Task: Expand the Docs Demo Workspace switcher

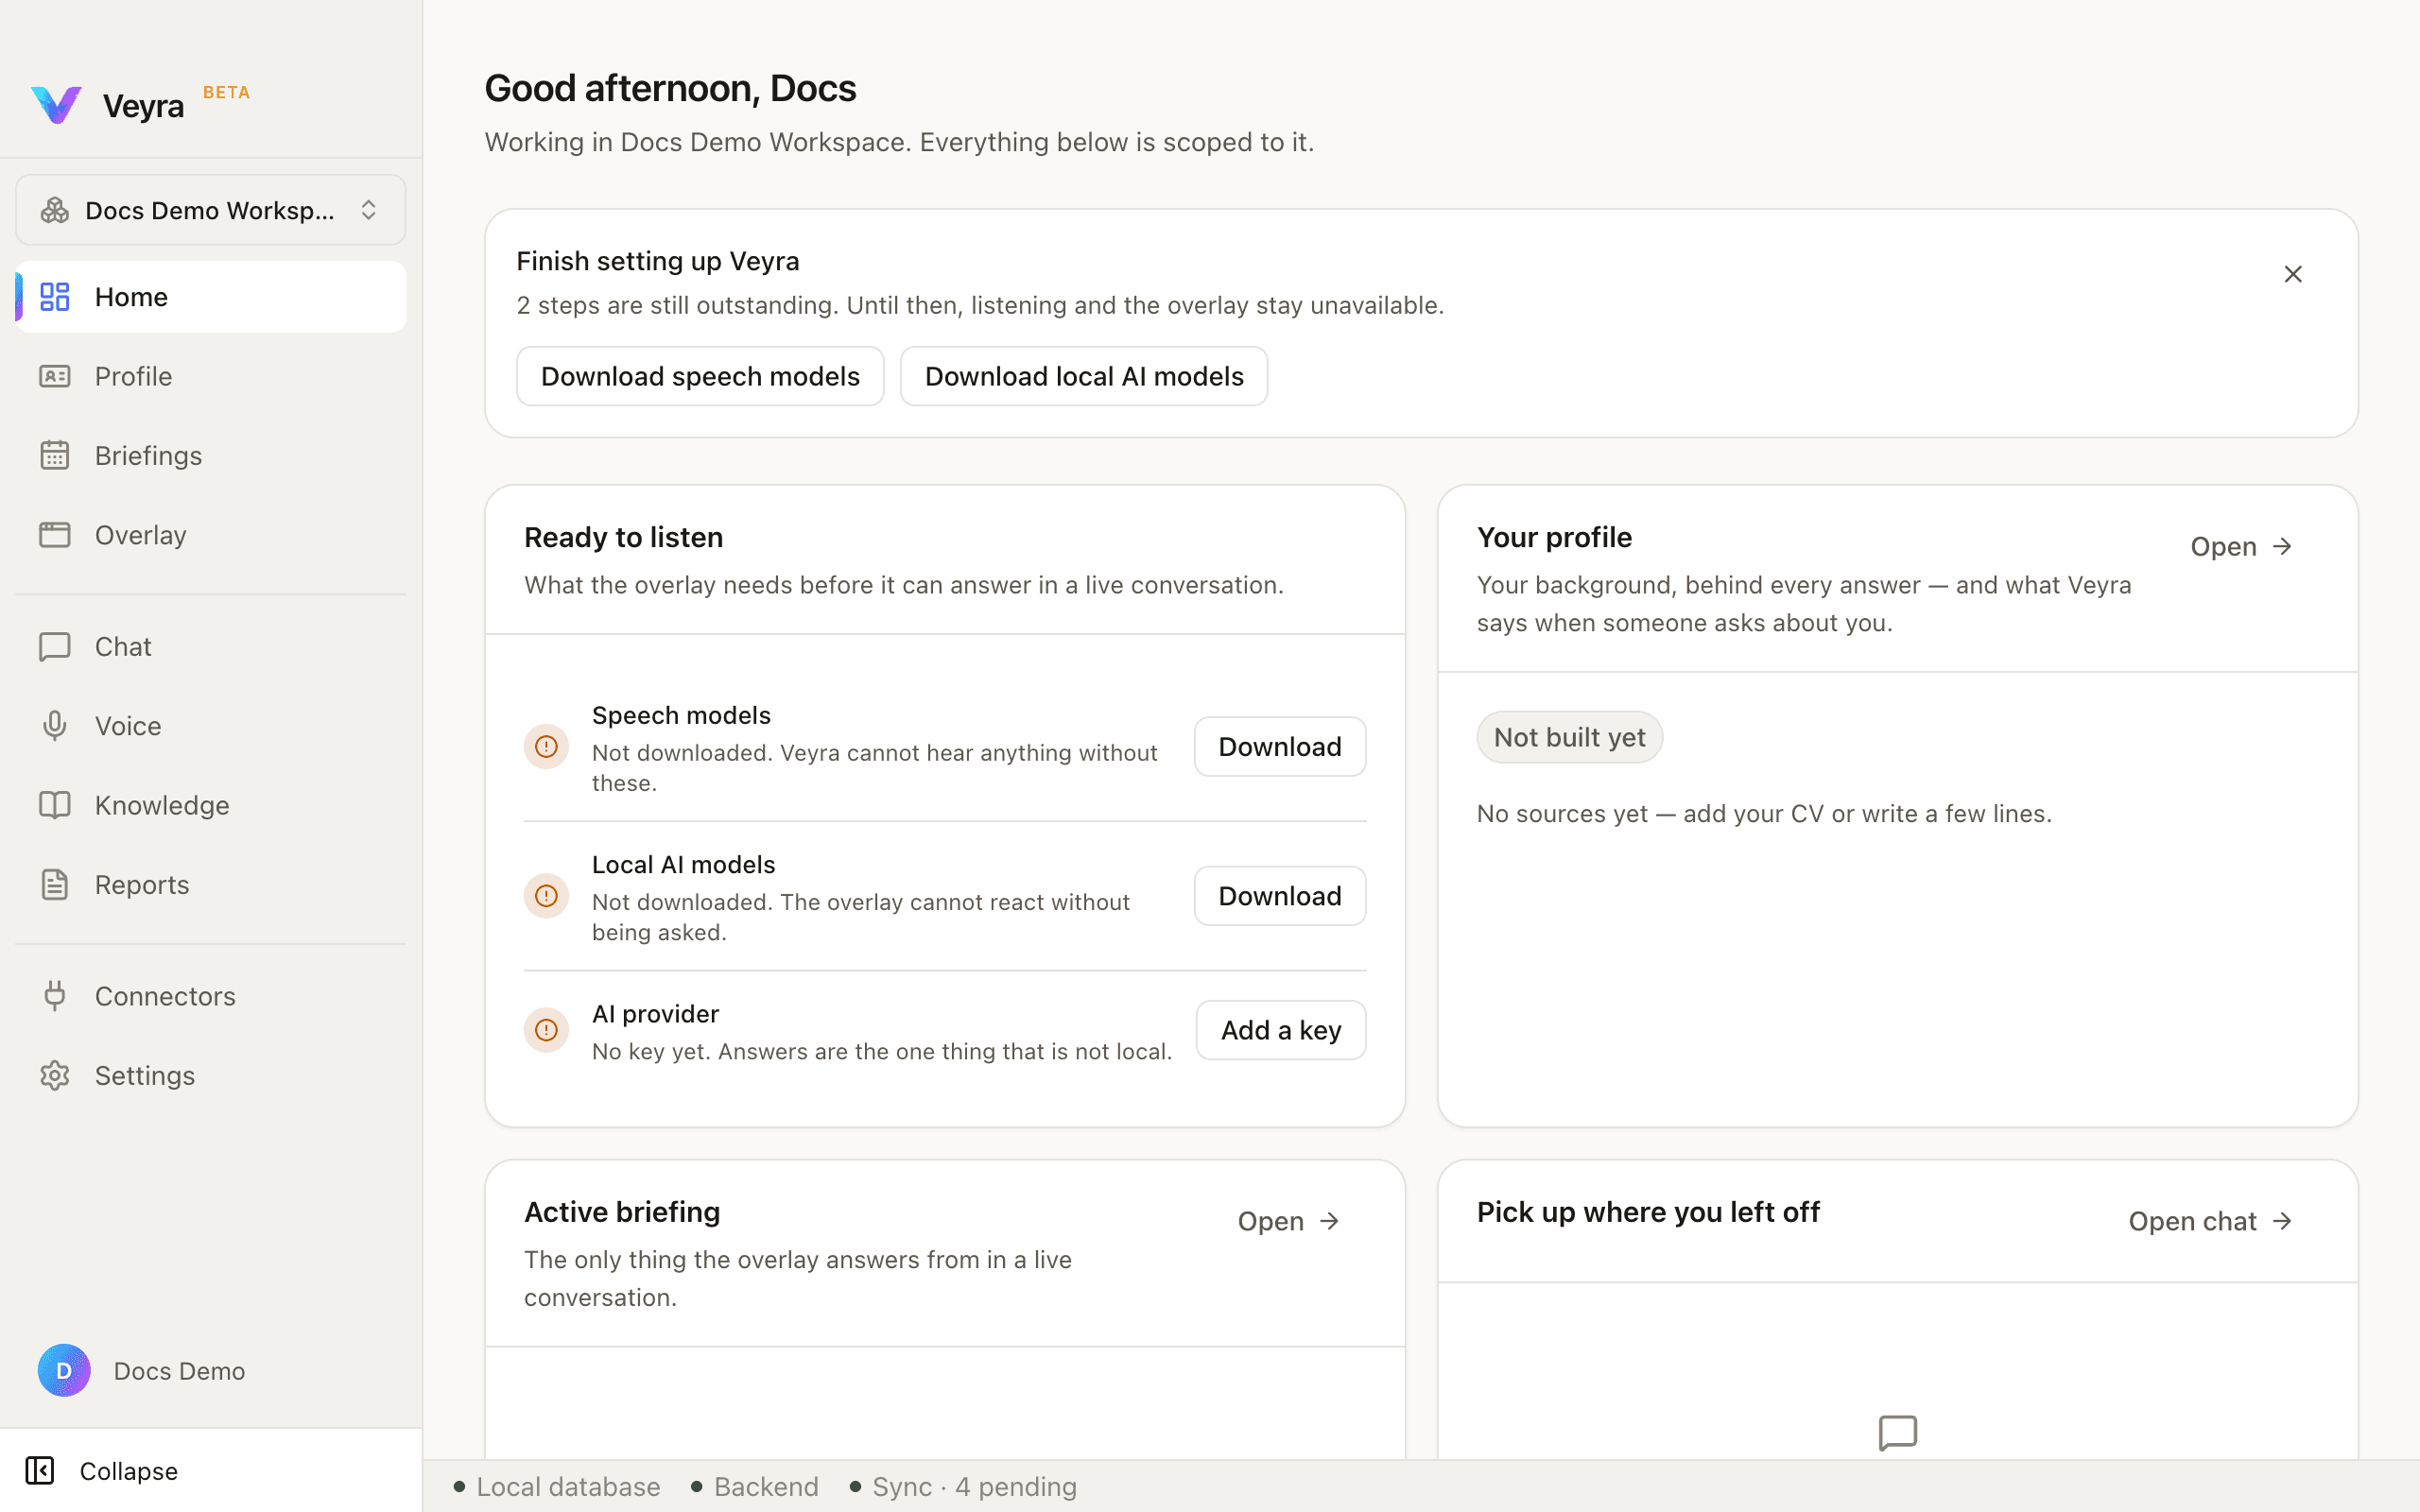Action: (x=210, y=210)
